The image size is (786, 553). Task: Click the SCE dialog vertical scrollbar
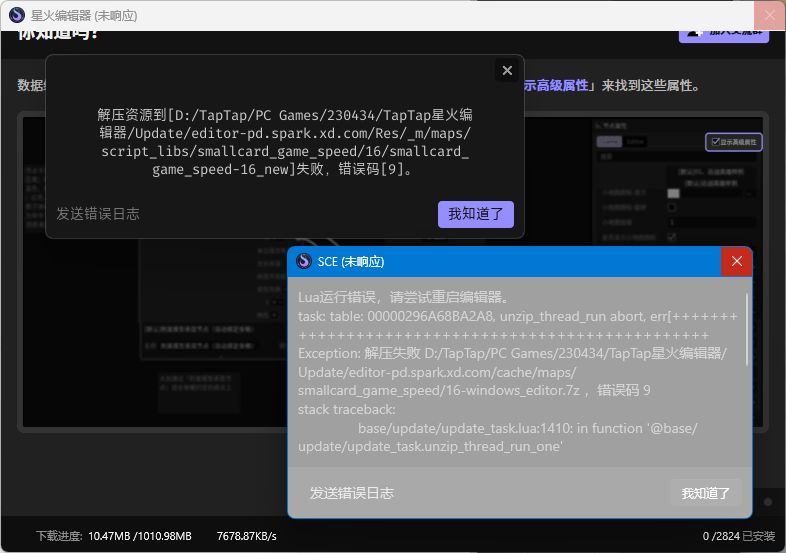746,329
